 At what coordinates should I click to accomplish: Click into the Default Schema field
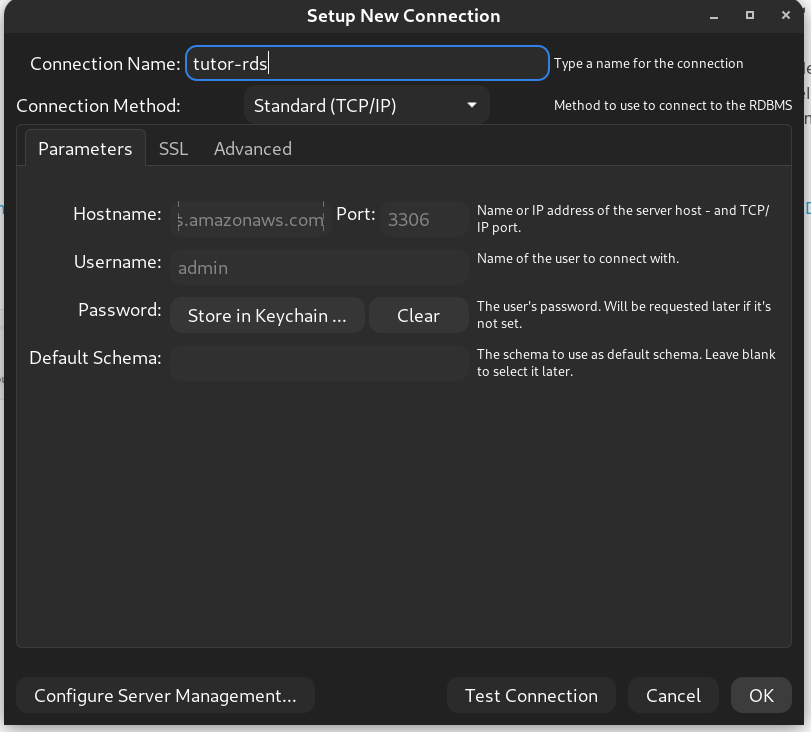(x=318, y=362)
